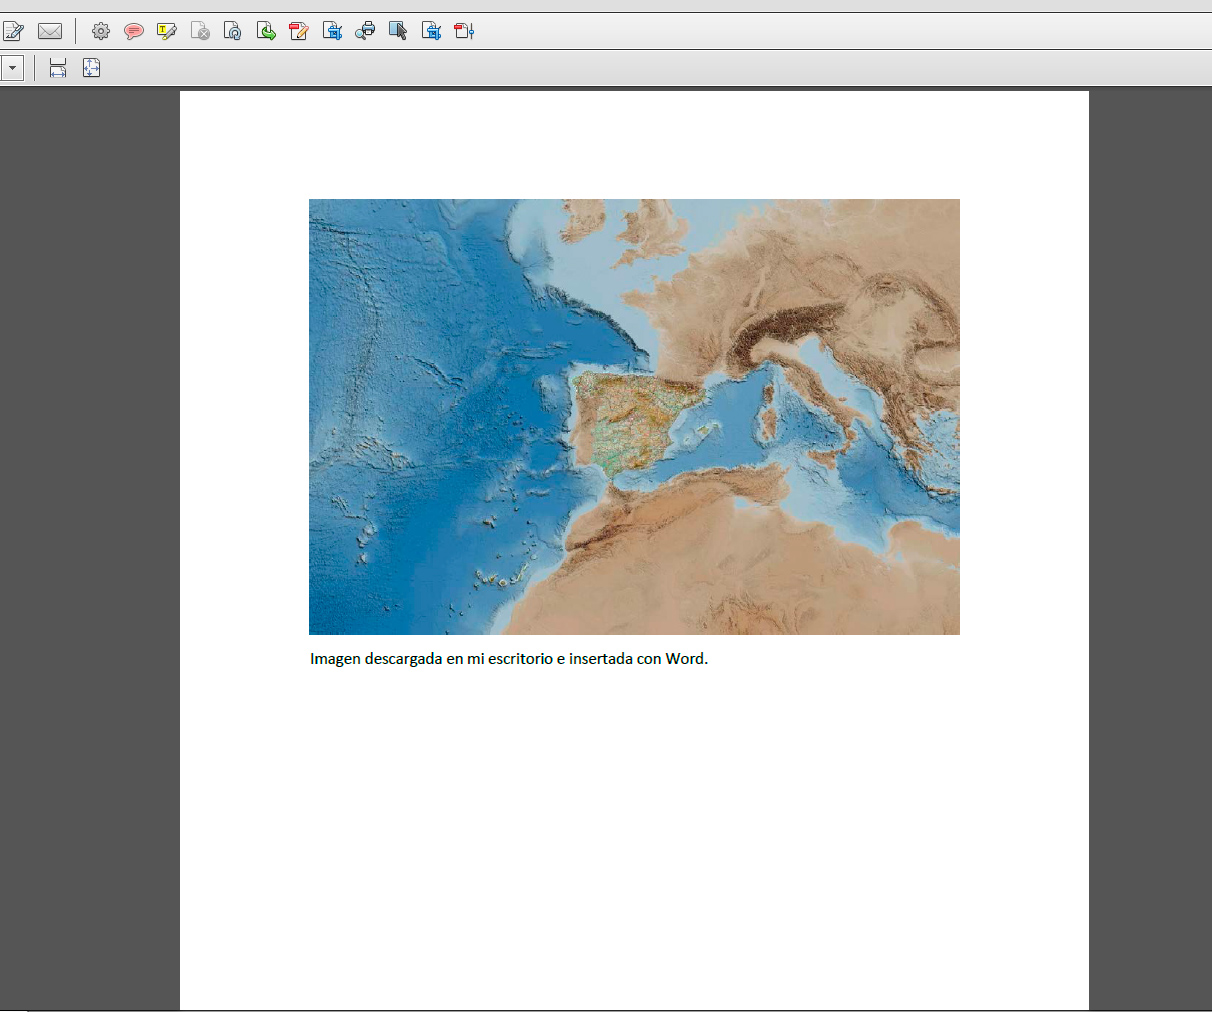This screenshot has height=1012, width=1212.
Task: Click the blue crop page icon
Action: tap(333, 31)
